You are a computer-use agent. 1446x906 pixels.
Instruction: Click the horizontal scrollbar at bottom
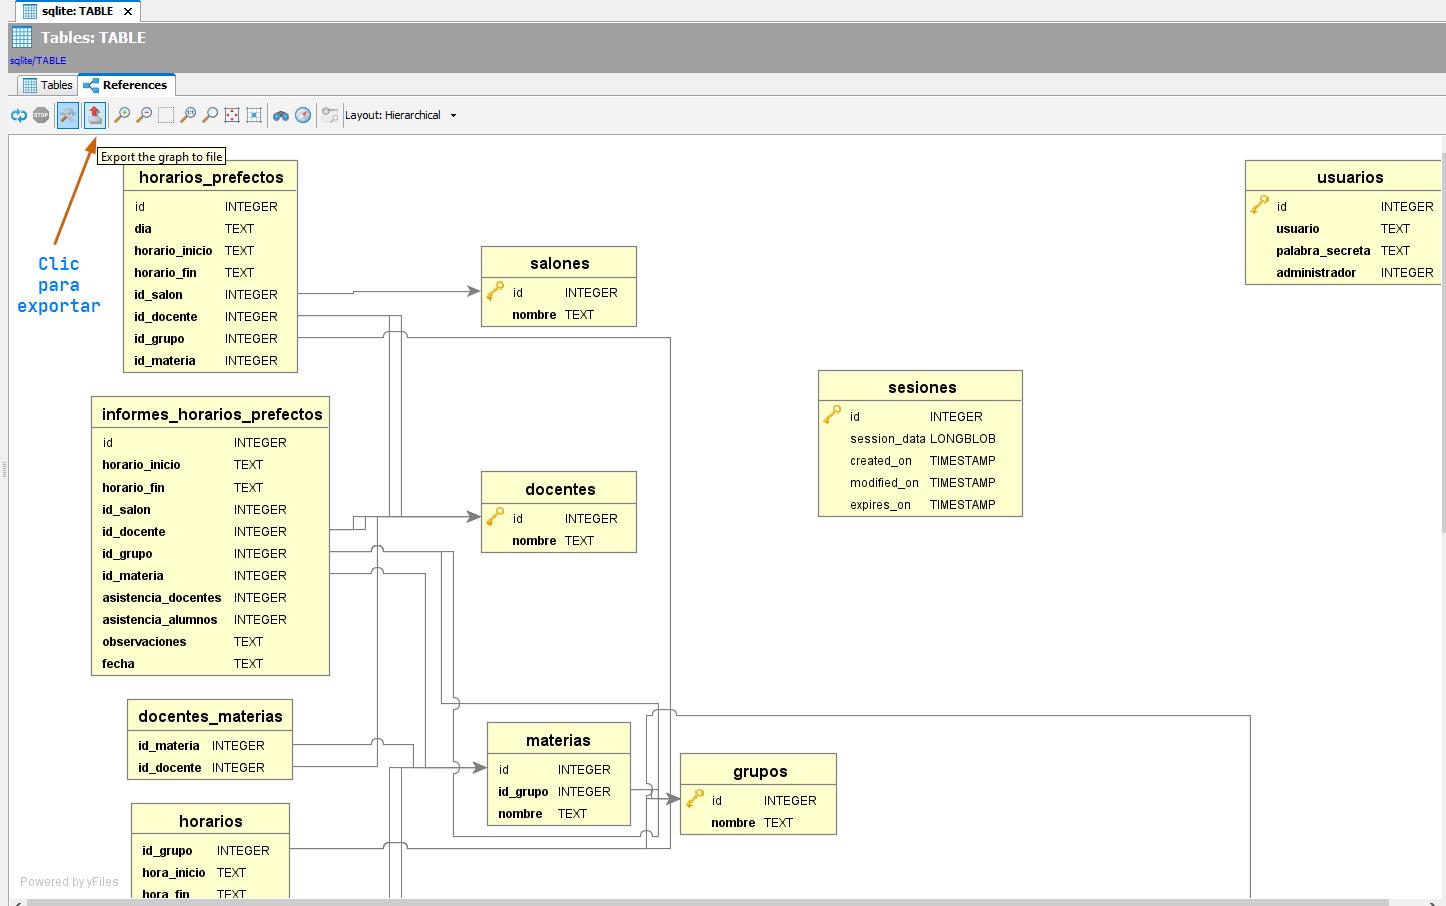click(x=700, y=901)
